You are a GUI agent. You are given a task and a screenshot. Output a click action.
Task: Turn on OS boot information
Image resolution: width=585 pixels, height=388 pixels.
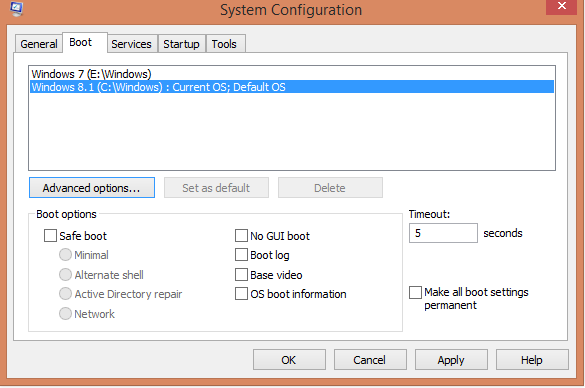[241, 294]
